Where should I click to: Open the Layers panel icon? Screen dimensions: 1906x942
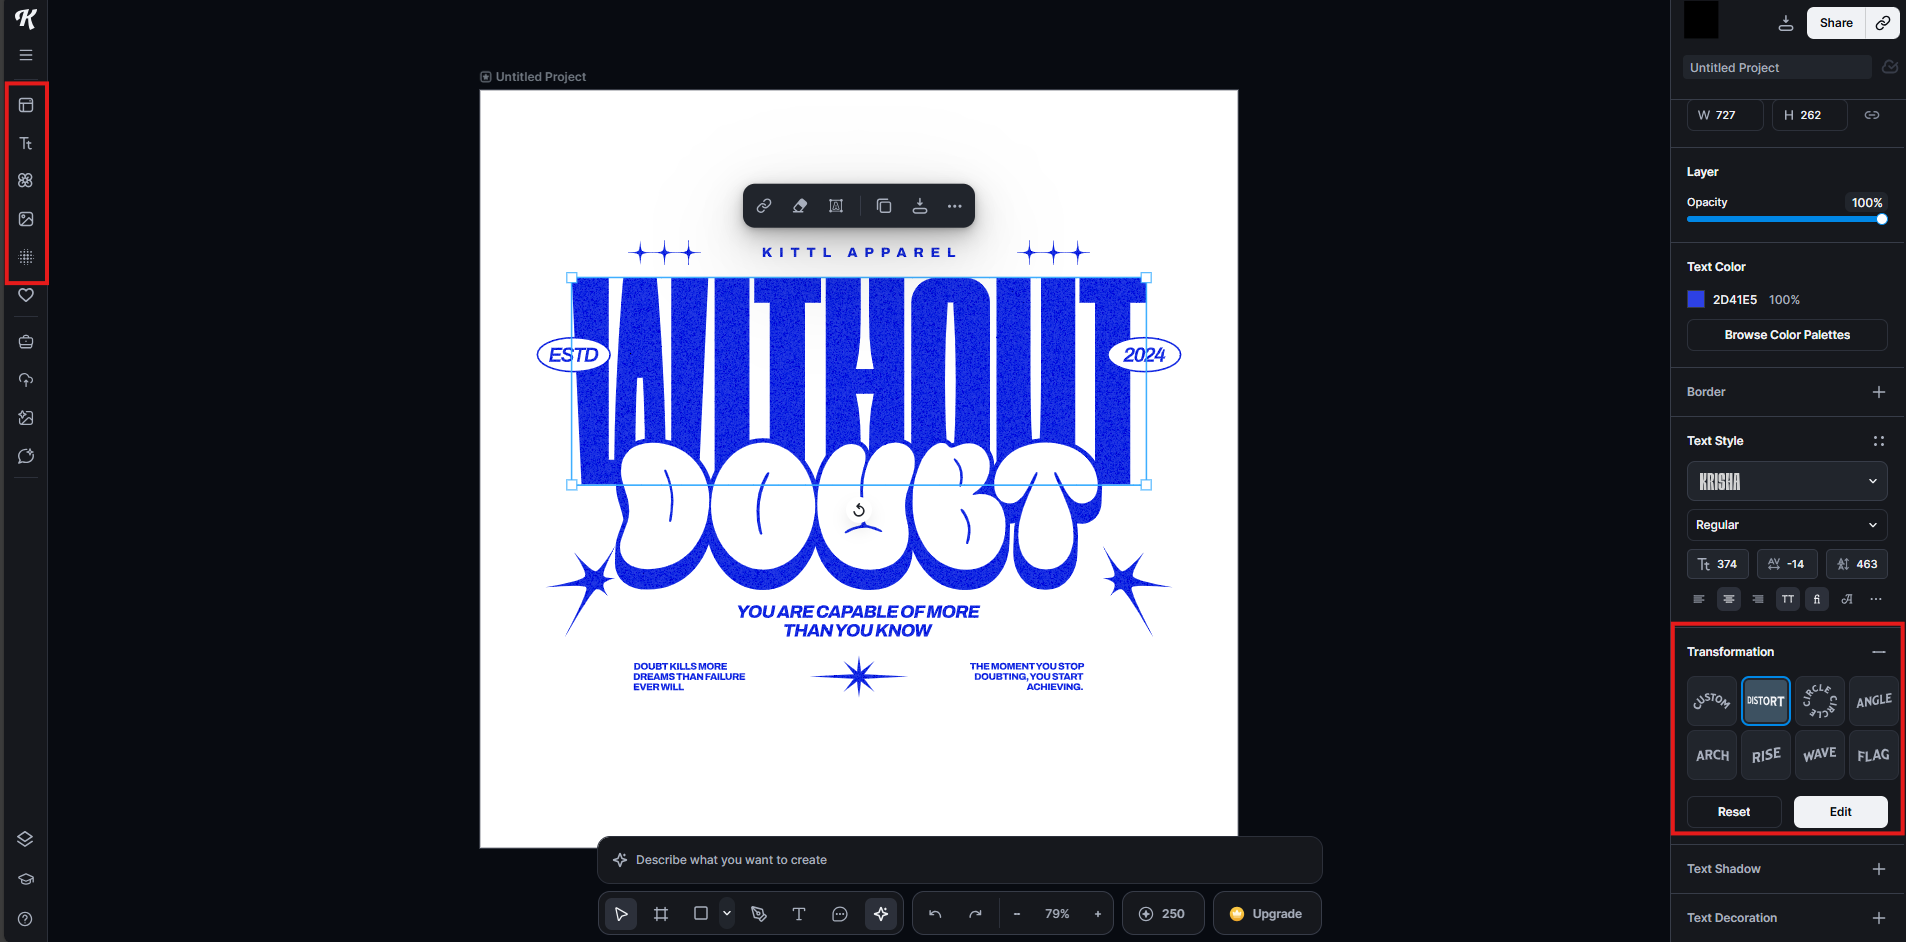tap(26, 839)
